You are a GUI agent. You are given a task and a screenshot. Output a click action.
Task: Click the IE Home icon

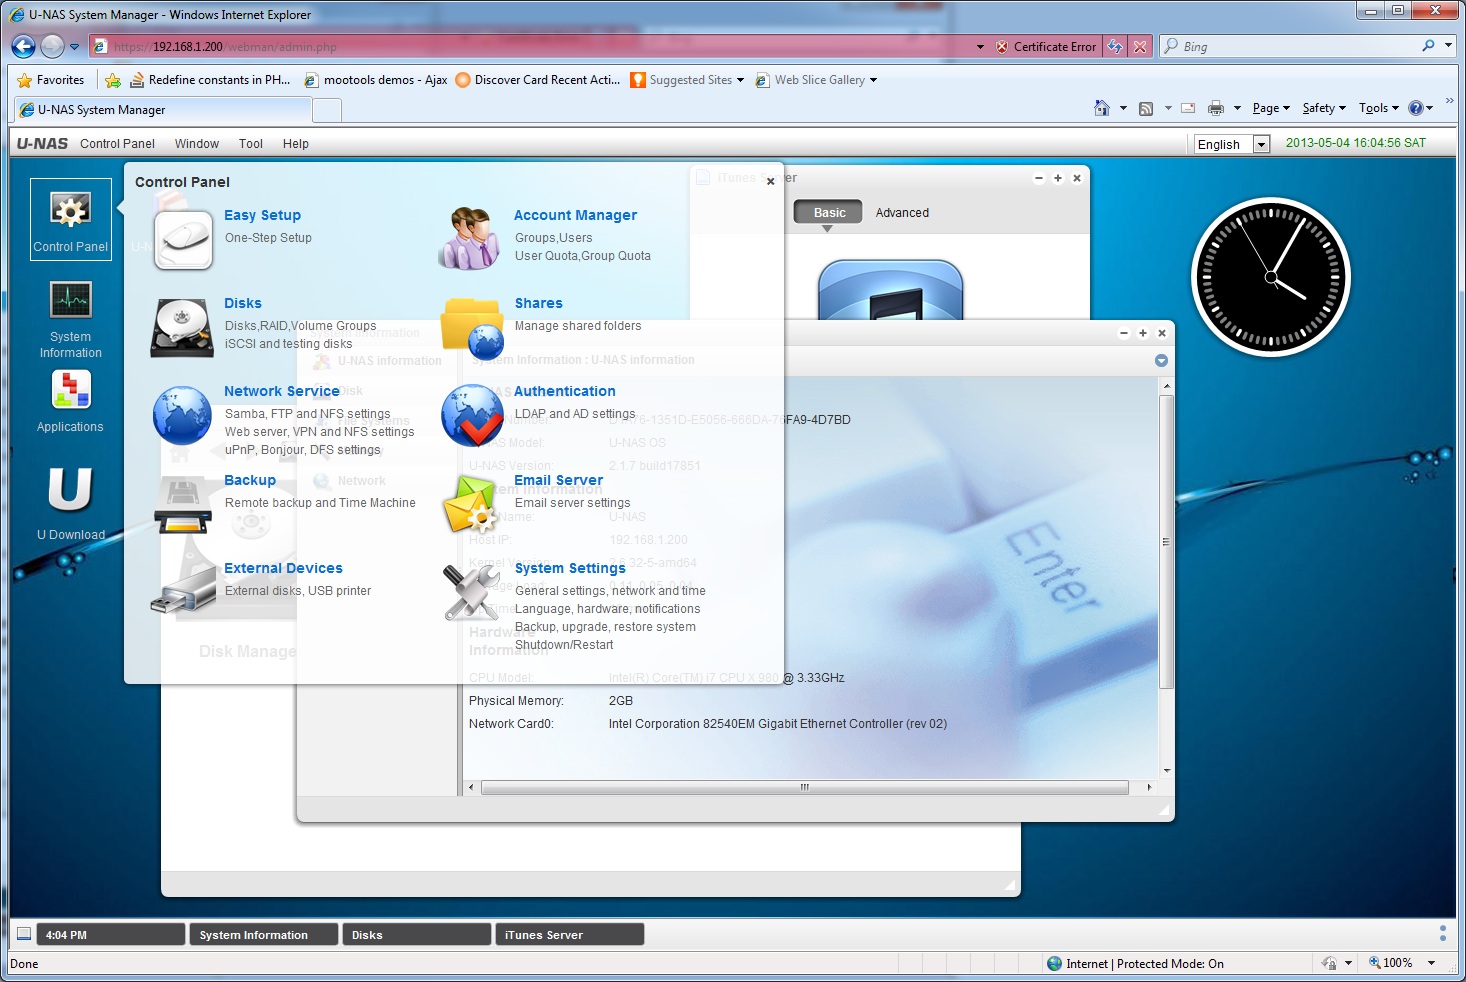1102,108
